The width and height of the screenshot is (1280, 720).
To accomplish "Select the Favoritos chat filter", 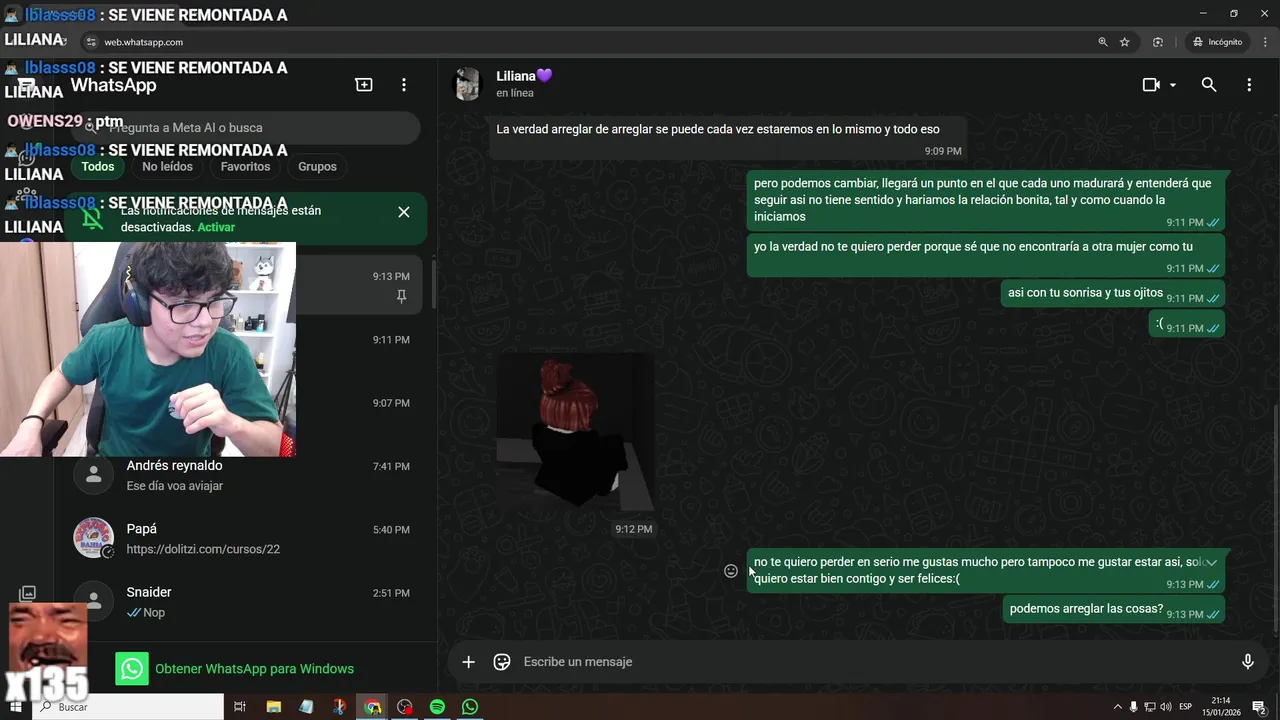I will pos(245,167).
